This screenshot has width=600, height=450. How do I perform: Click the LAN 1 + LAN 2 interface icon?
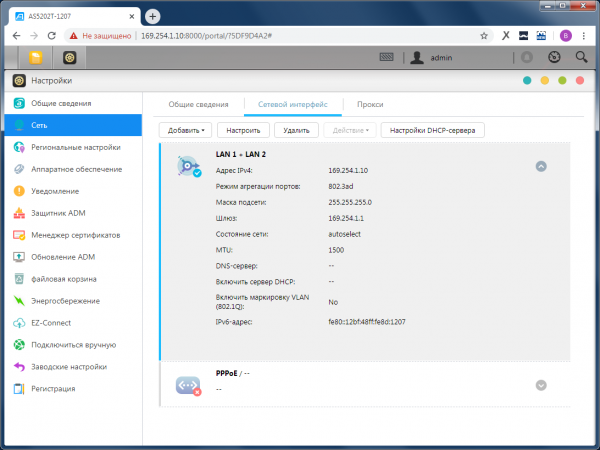[x=188, y=167]
